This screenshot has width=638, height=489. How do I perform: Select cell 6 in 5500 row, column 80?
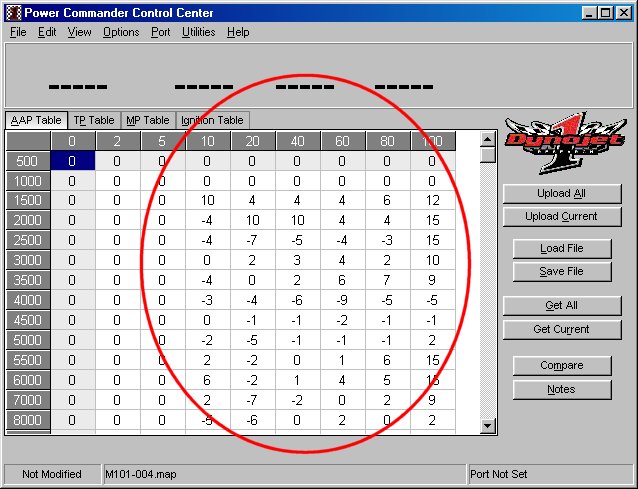tap(387, 360)
